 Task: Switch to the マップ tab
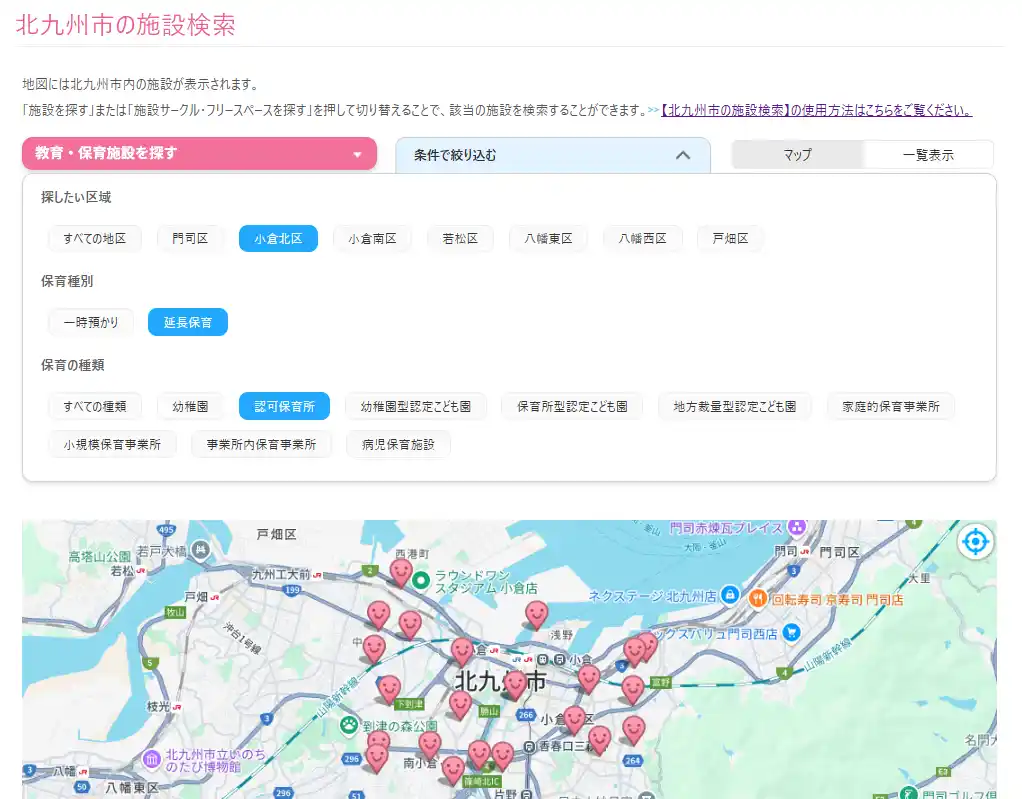coord(798,155)
